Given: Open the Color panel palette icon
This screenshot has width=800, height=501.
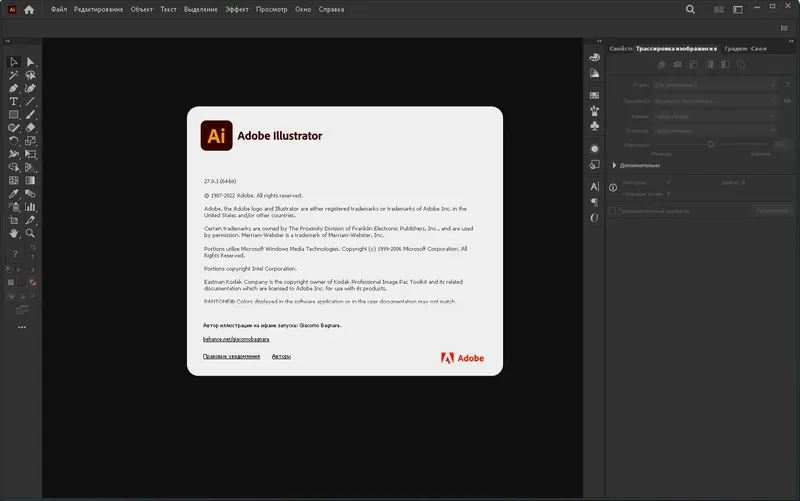Looking at the screenshot, I should tap(594, 58).
